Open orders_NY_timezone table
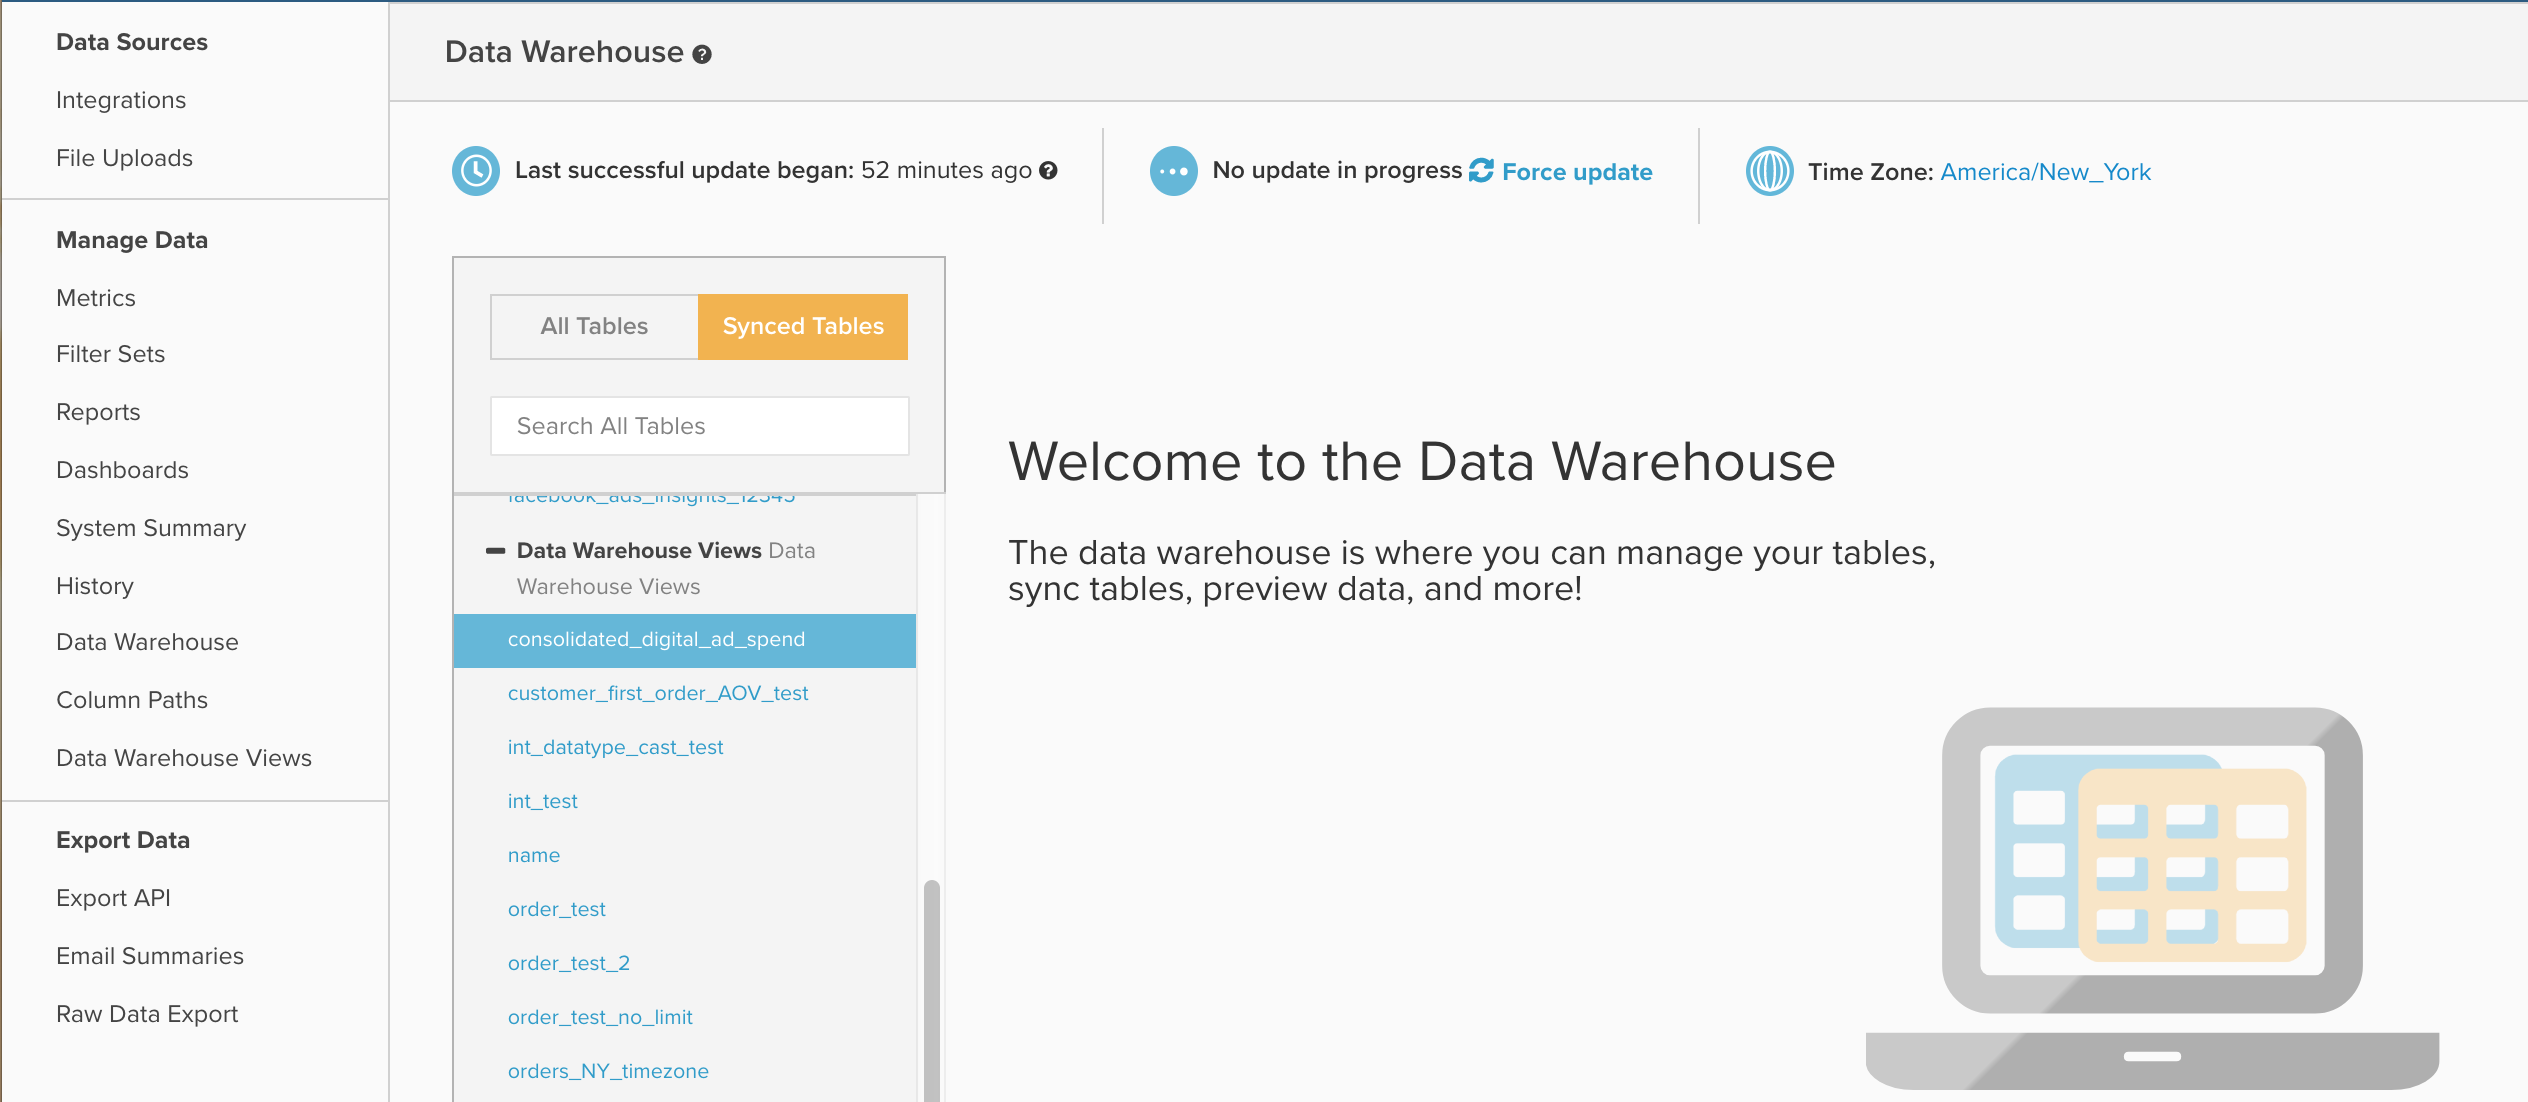The height and width of the screenshot is (1102, 2528). tap(608, 1071)
